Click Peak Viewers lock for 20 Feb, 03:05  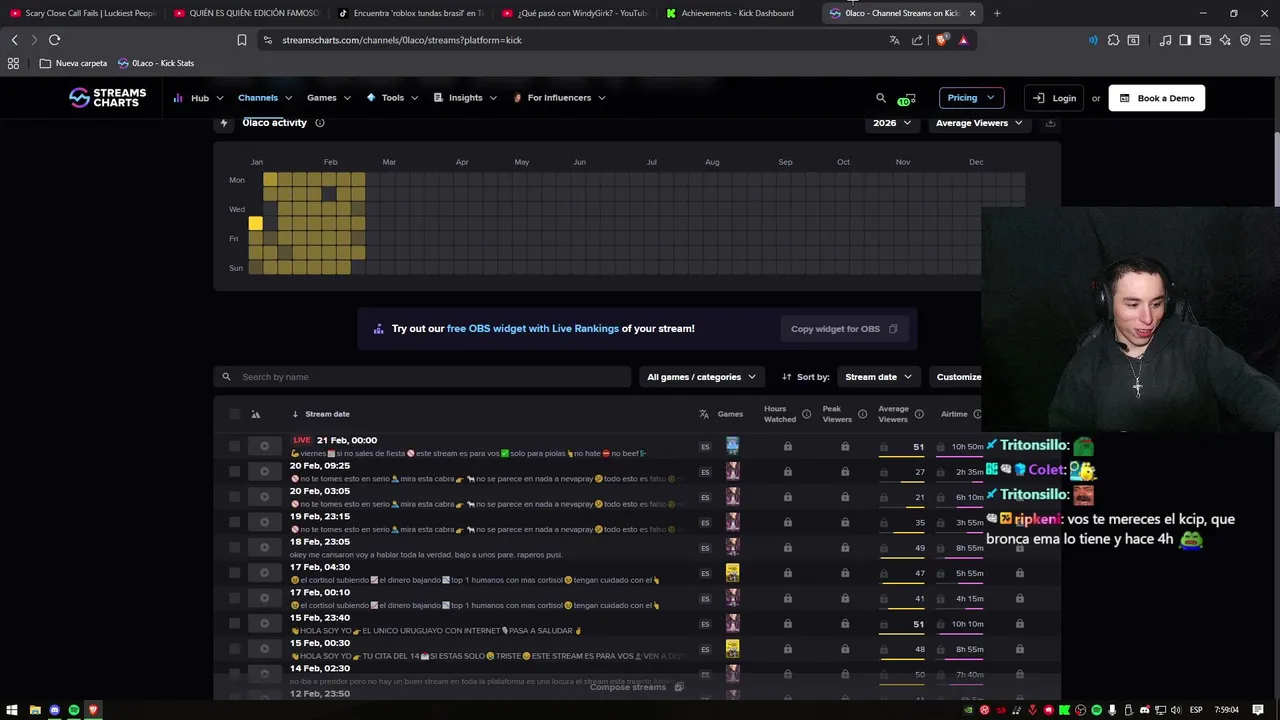845,497
